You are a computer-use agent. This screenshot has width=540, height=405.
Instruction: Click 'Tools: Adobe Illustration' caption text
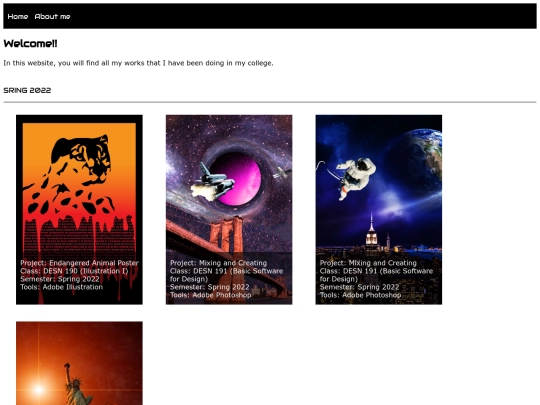pos(61,287)
